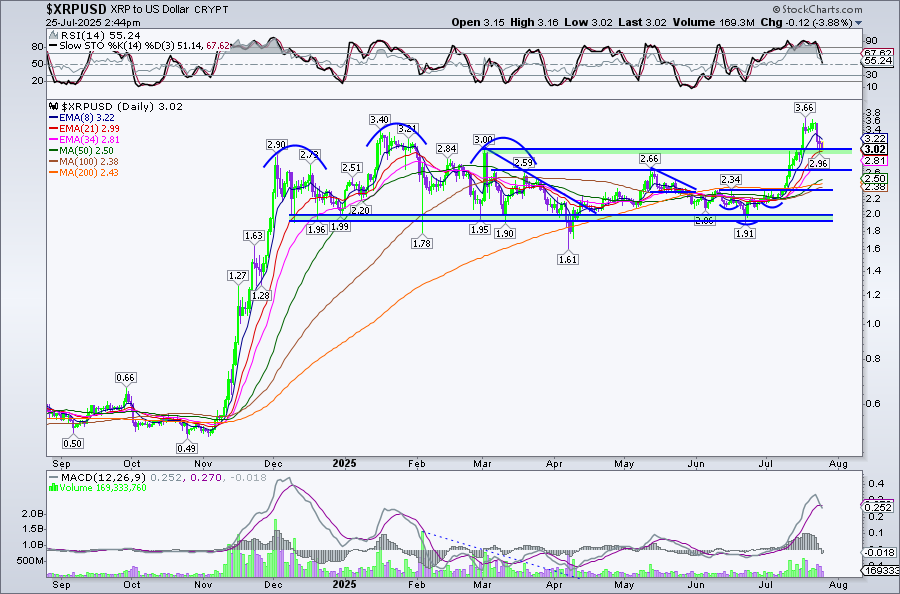Image resolution: width=900 pixels, height=594 pixels.
Task: Click the 0.252 MACD axis tag
Action: 878,507
